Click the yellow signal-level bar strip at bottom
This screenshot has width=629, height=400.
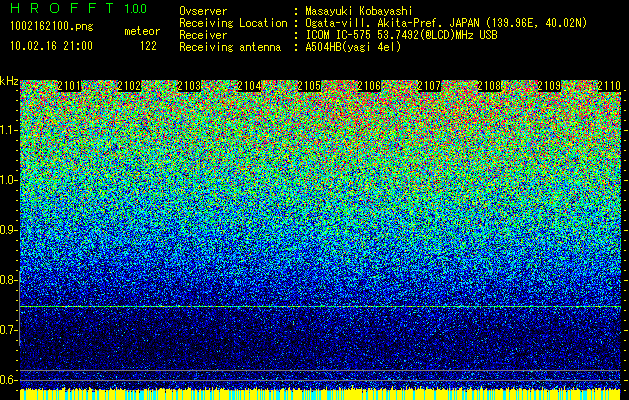320,394
